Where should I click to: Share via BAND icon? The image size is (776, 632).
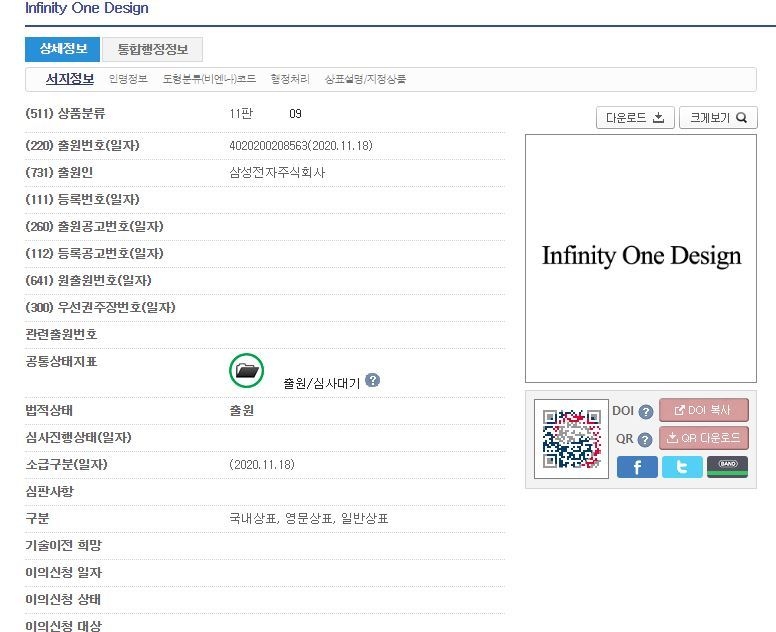pos(728,467)
